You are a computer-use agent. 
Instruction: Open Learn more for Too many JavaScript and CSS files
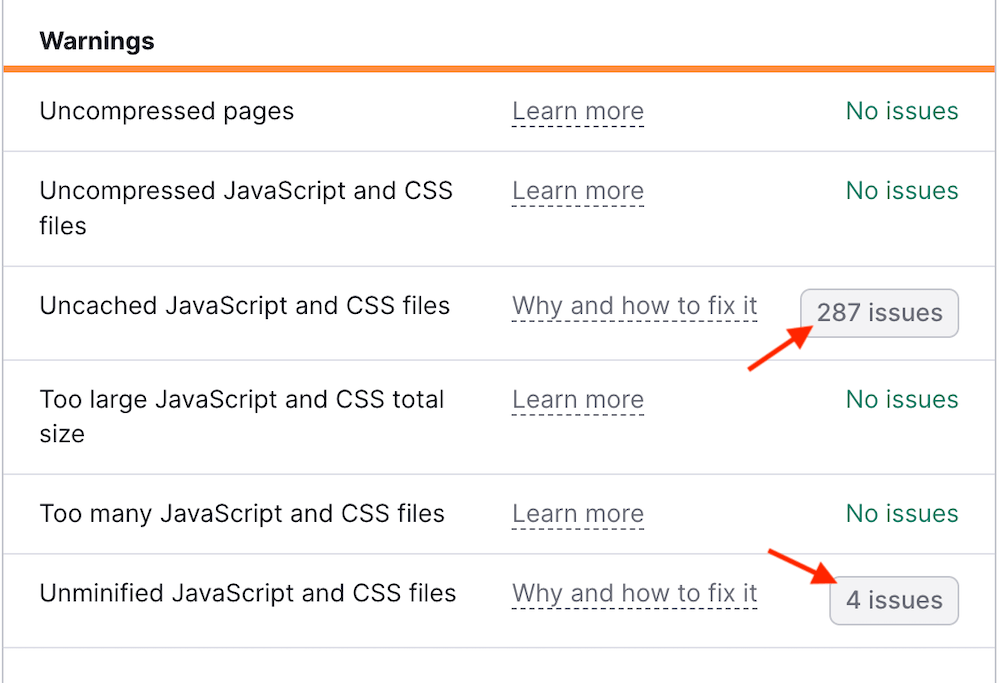pyautogui.click(x=578, y=514)
